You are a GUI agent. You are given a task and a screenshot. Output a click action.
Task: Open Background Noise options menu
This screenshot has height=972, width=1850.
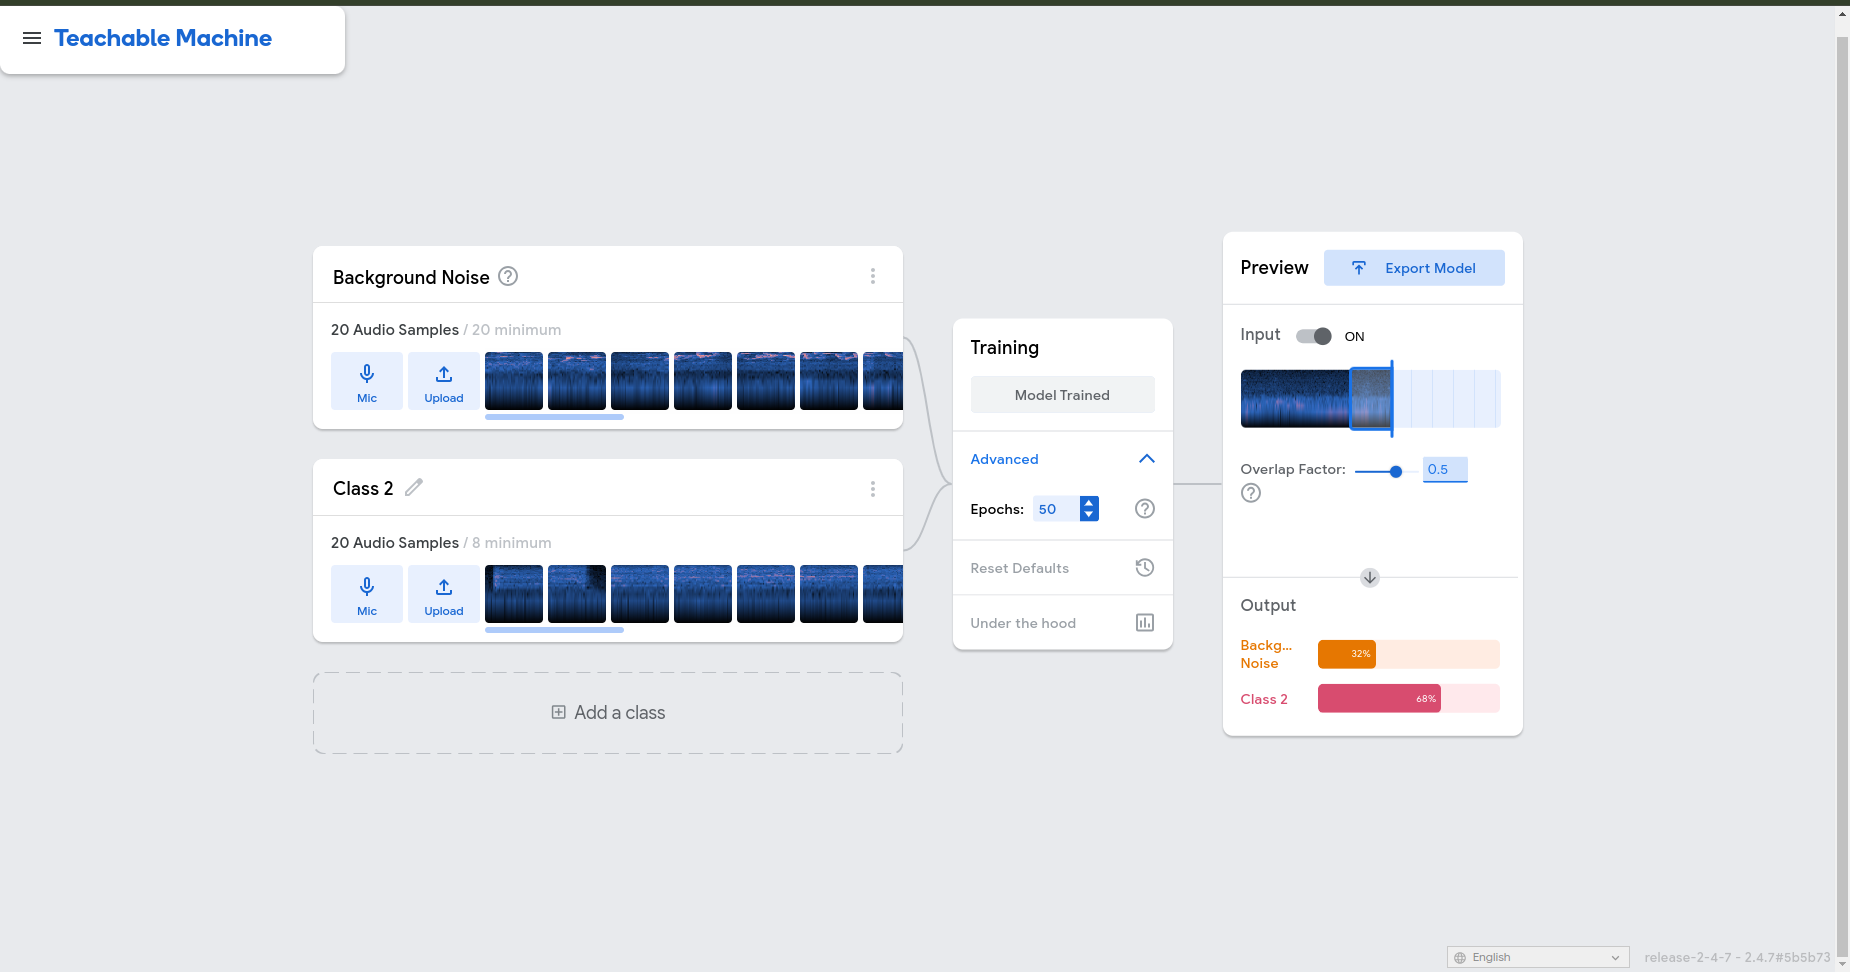tap(873, 276)
